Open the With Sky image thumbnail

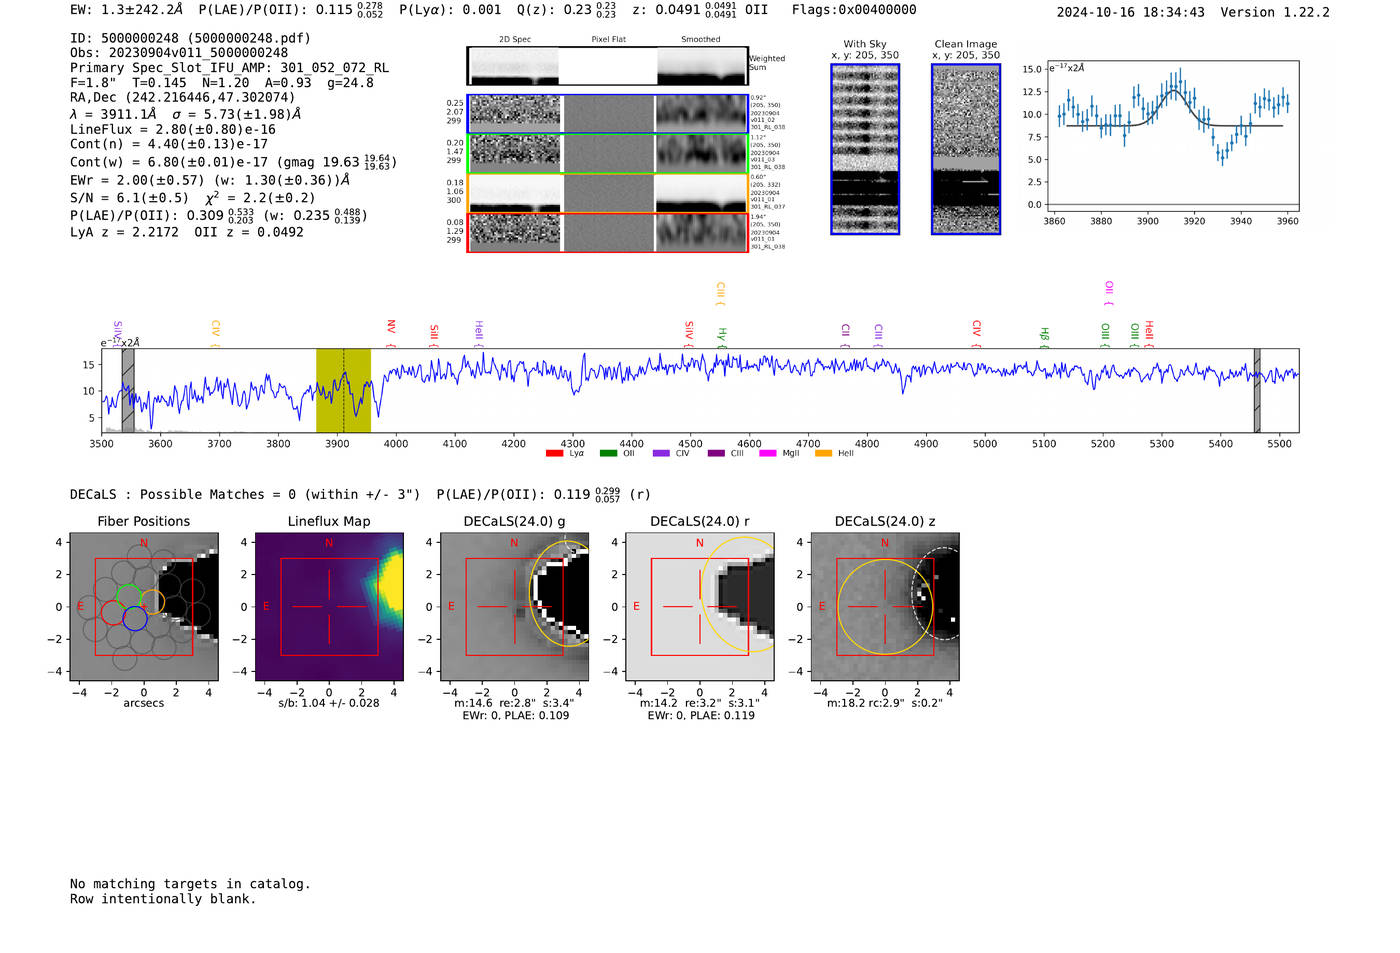click(x=865, y=149)
